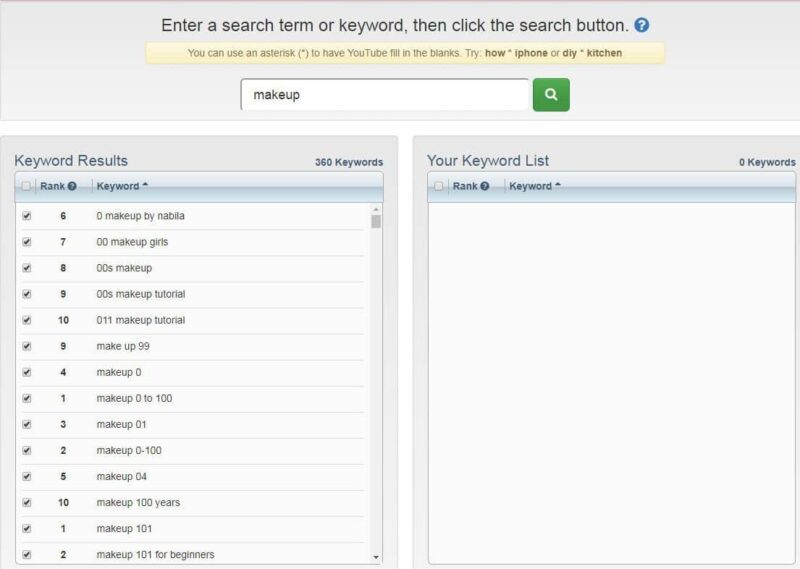Open the help icon beside the heading
The height and width of the screenshot is (569, 800).
642,25
